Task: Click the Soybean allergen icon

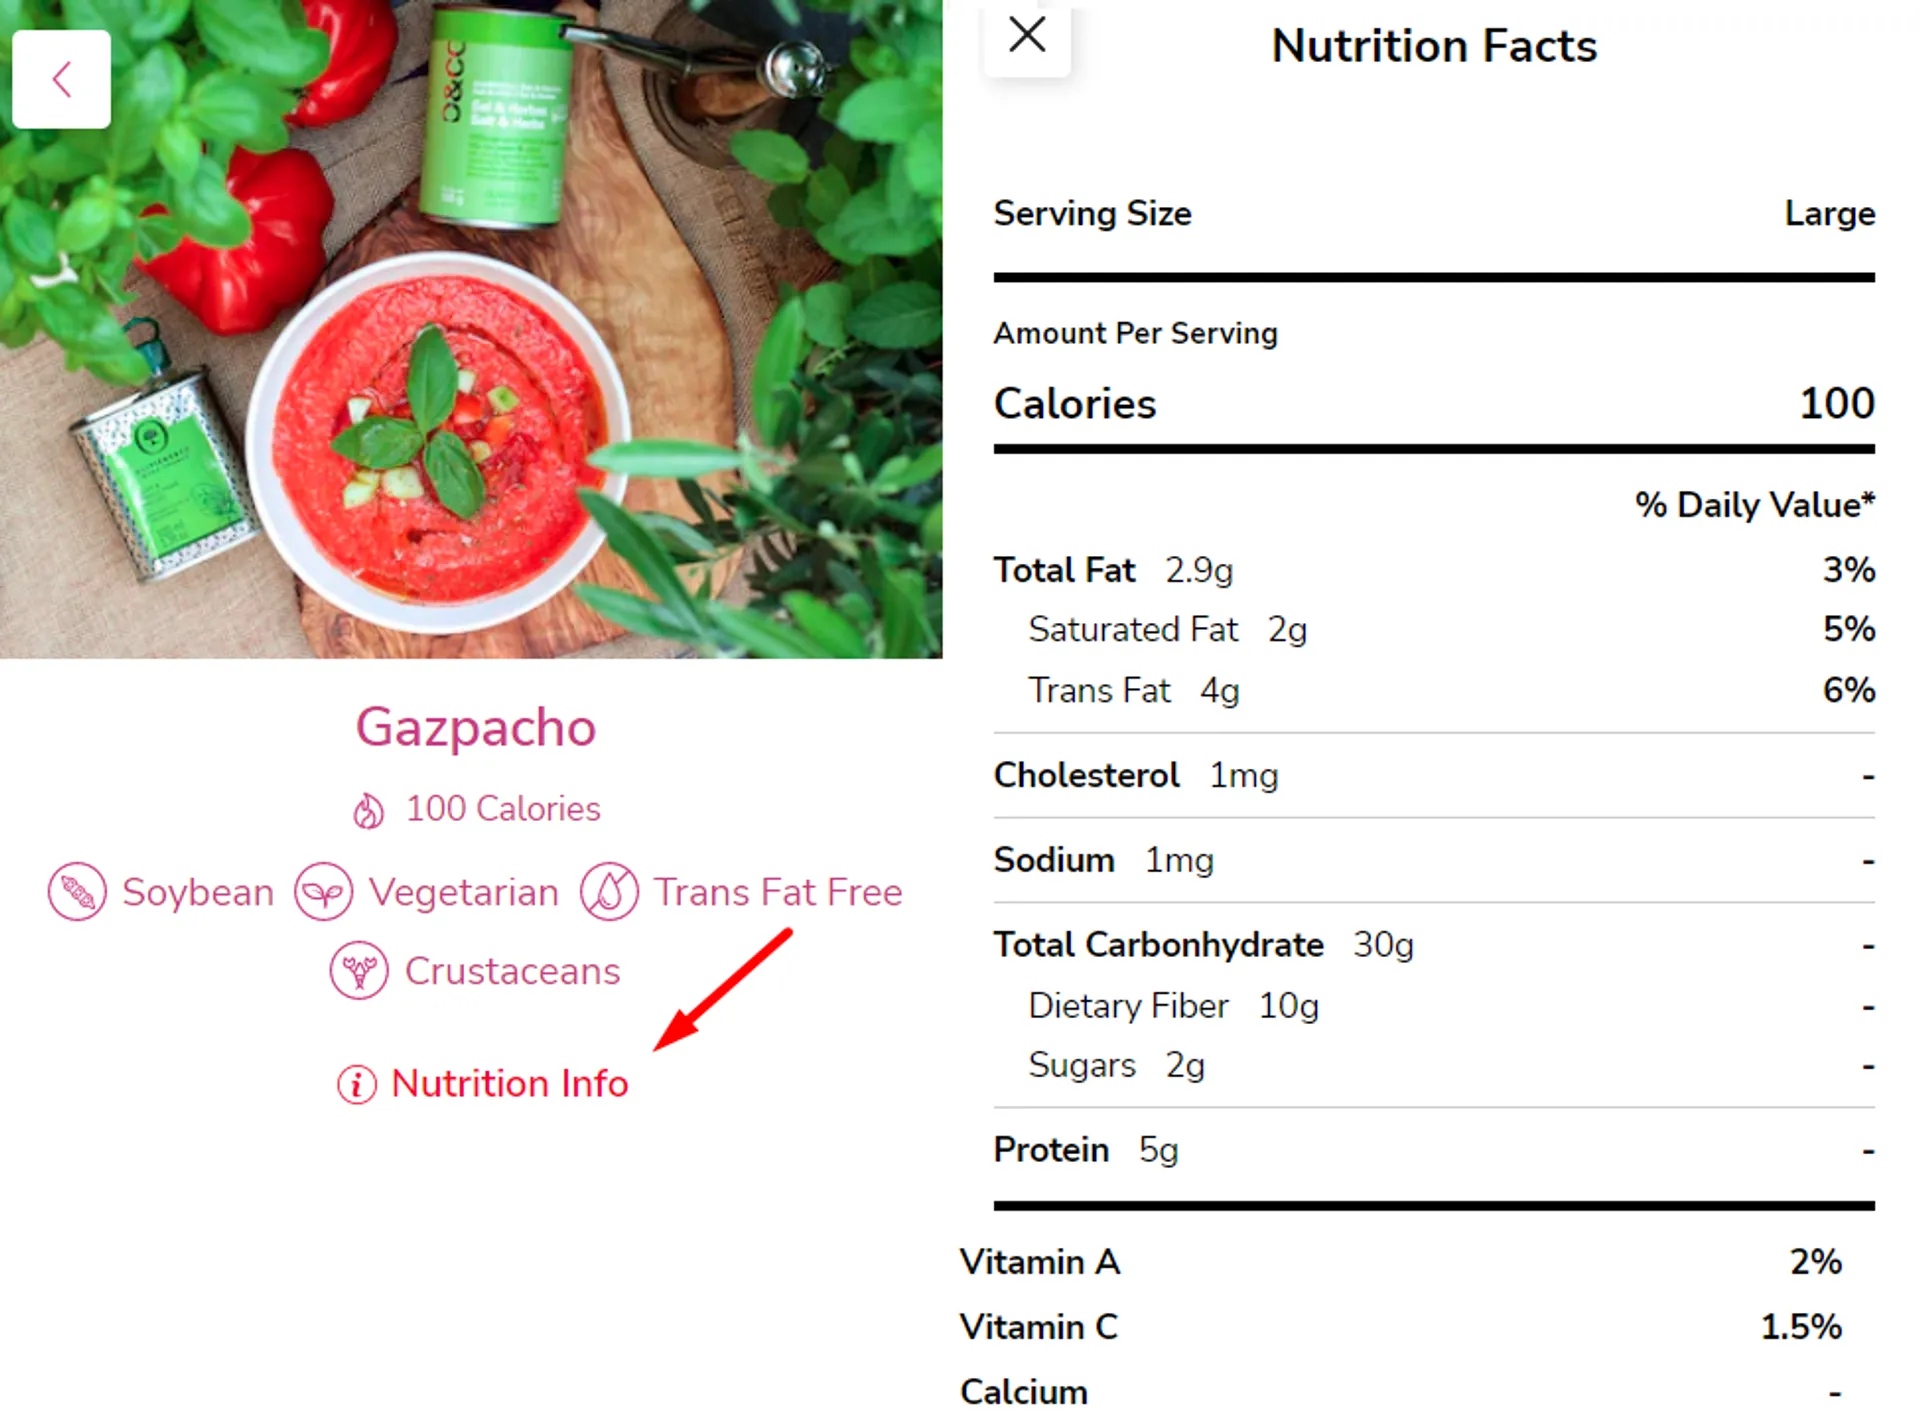Action: tap(77, 891)
